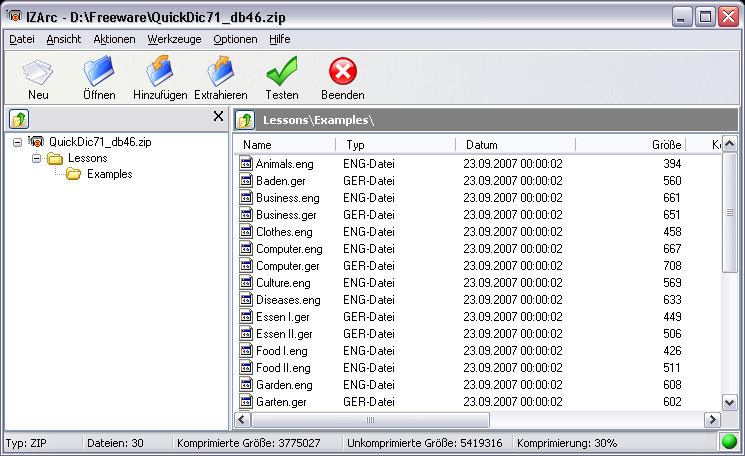Click the file icon of Garten.ger
This screenshot has width=745, height=456.
click(246, 402)
